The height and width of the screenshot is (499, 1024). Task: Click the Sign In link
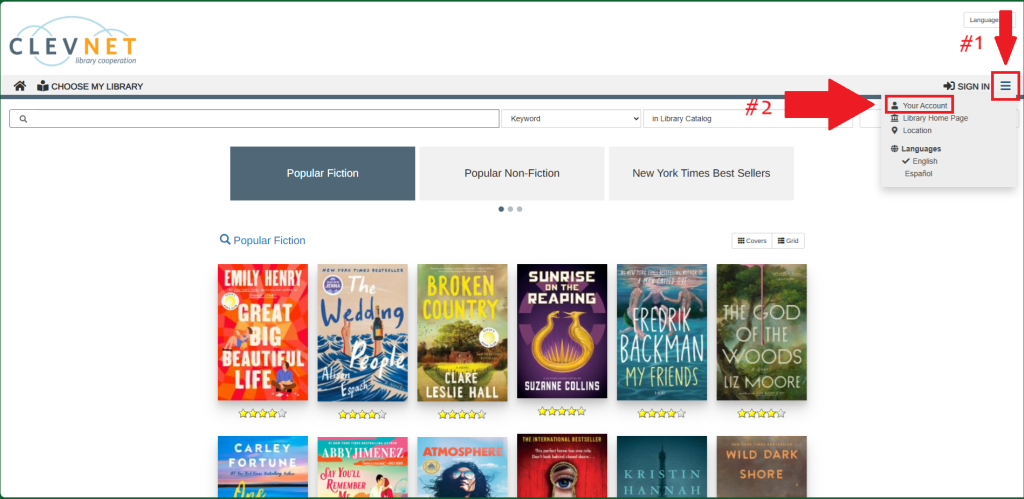(966, 86)
